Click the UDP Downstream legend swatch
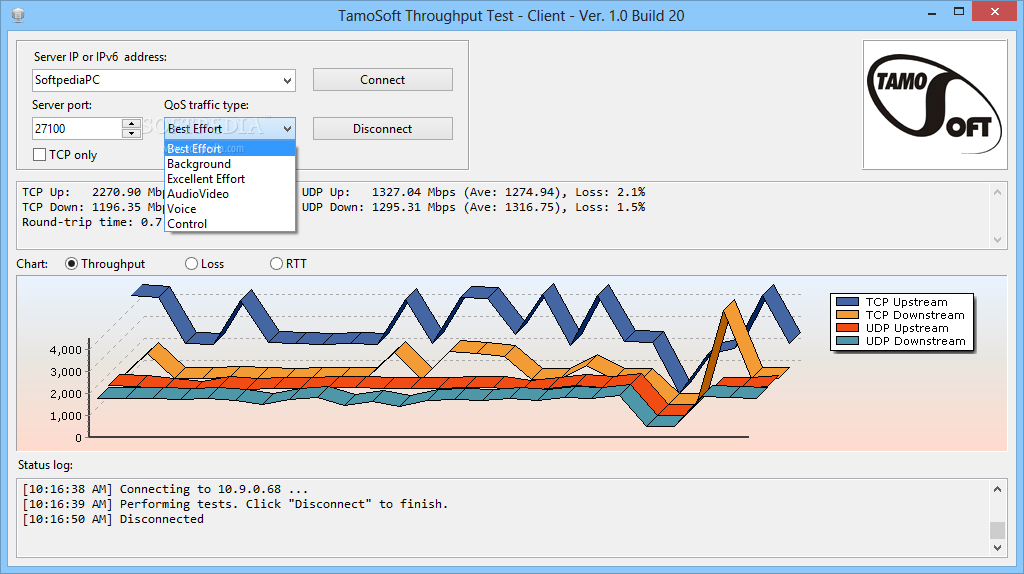 click(x=847, y=341)
